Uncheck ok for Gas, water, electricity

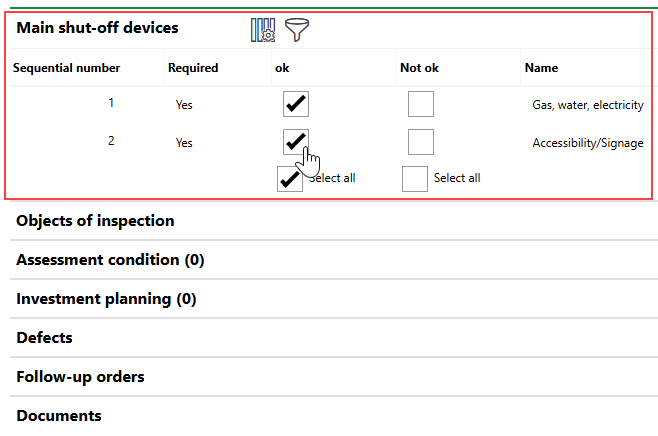click(x=296, y=104)
